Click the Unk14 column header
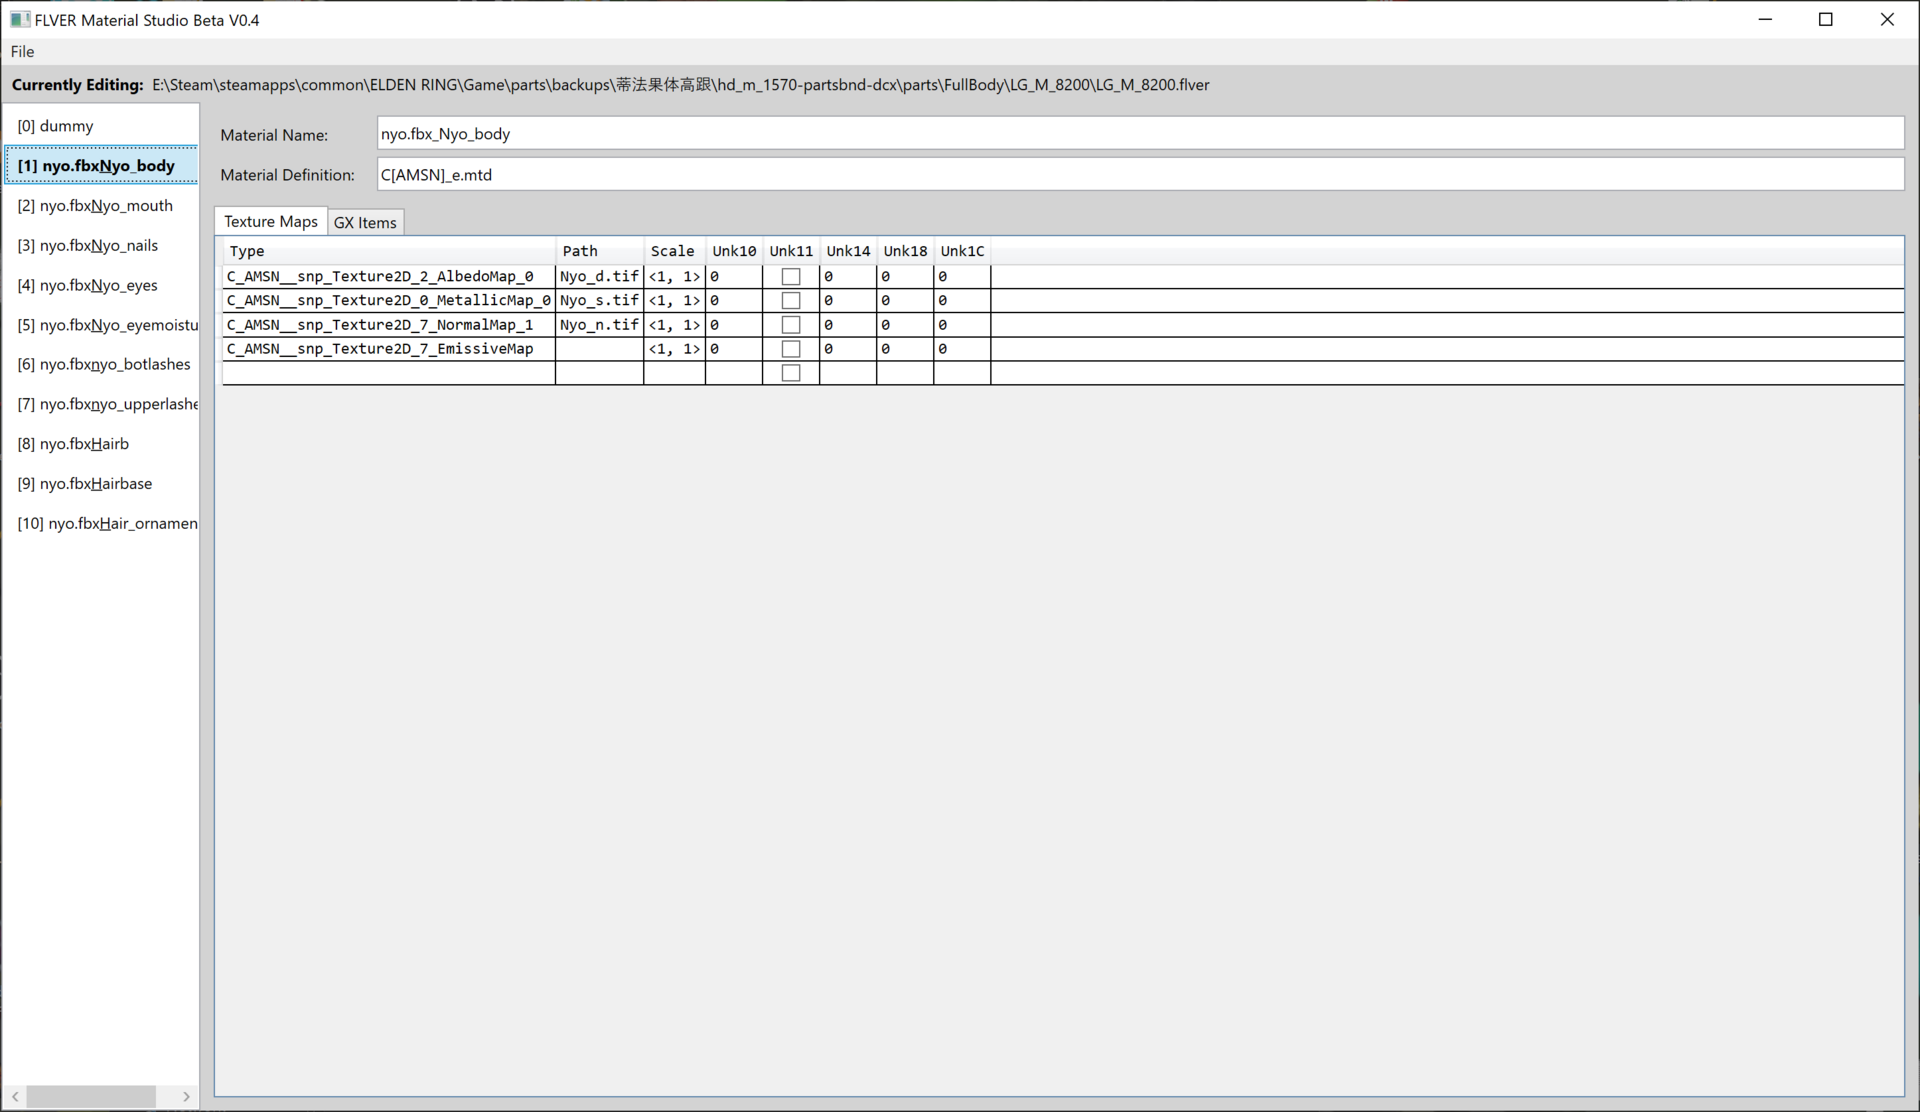1920x1112 pixels. tap(848, 251)
